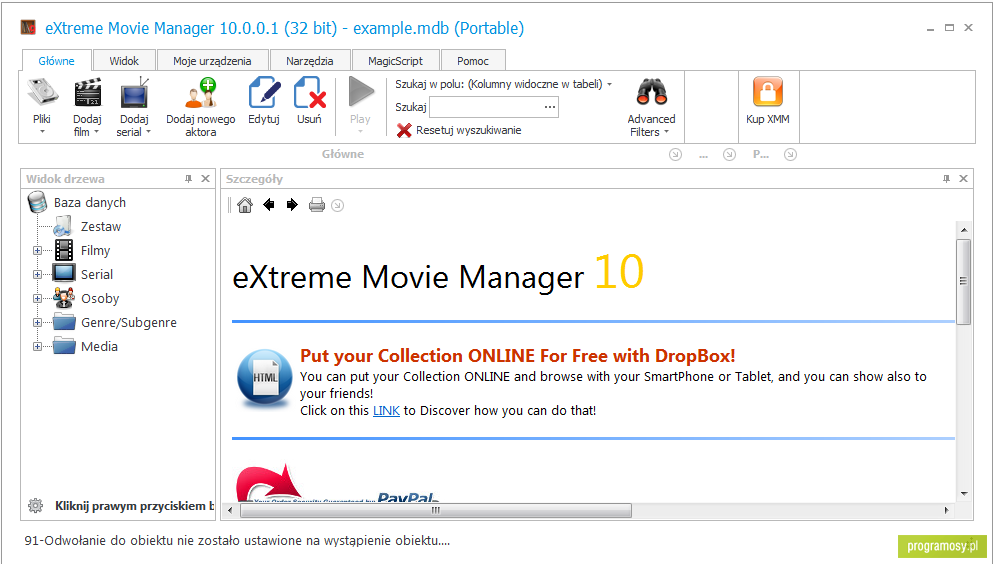Select Osoby in the tree
This screenshot has height=564, width=993.
pyautogui.click(x=100, y=299)
